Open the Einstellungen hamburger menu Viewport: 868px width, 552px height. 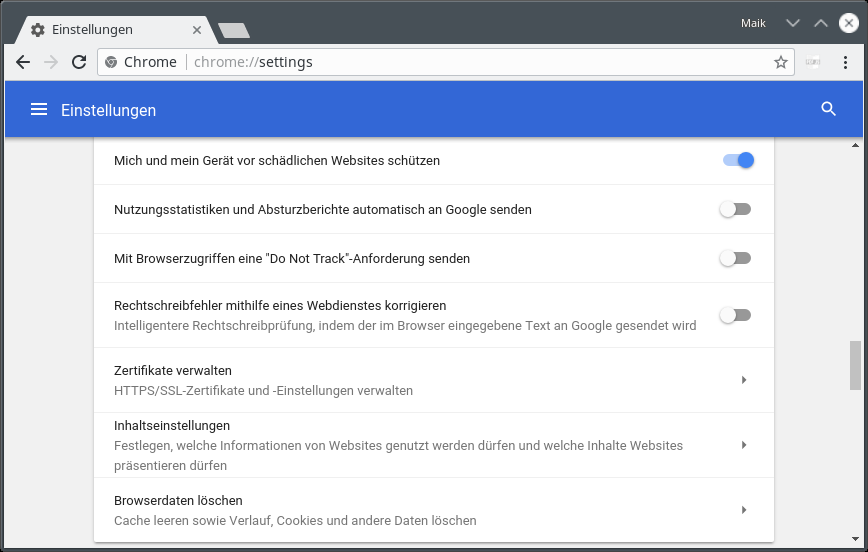tap(39, 109)
